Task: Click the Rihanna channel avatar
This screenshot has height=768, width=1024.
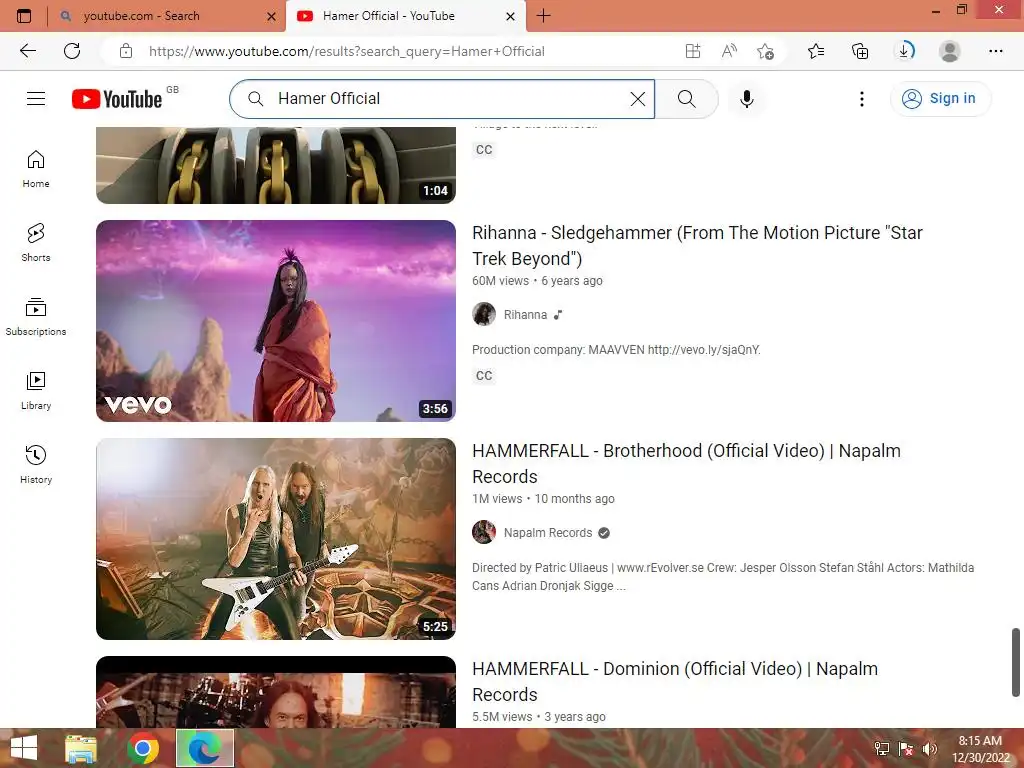Action: 484,314
